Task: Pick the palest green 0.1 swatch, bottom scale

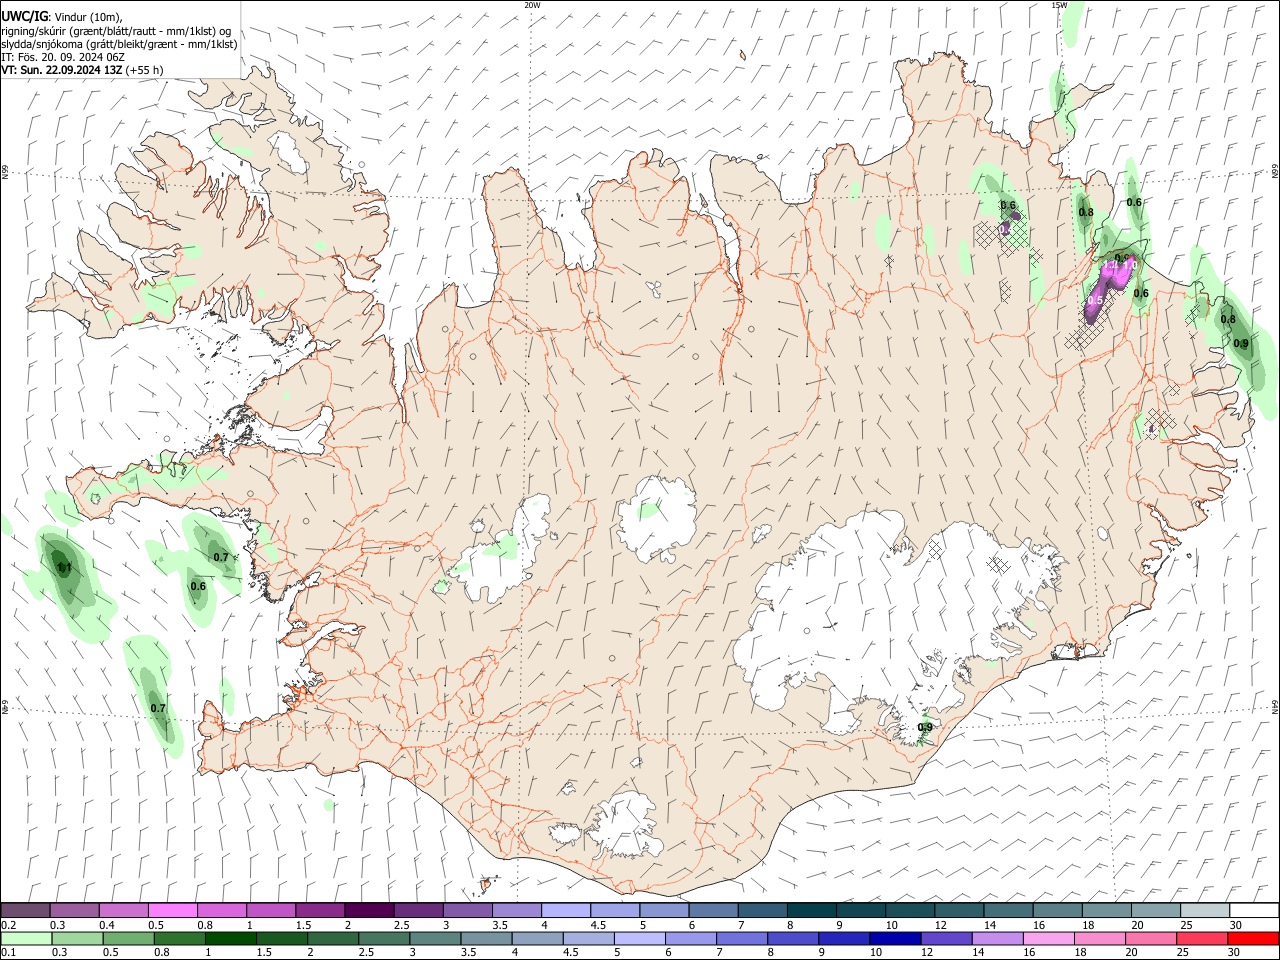Action: click(26, 938)
